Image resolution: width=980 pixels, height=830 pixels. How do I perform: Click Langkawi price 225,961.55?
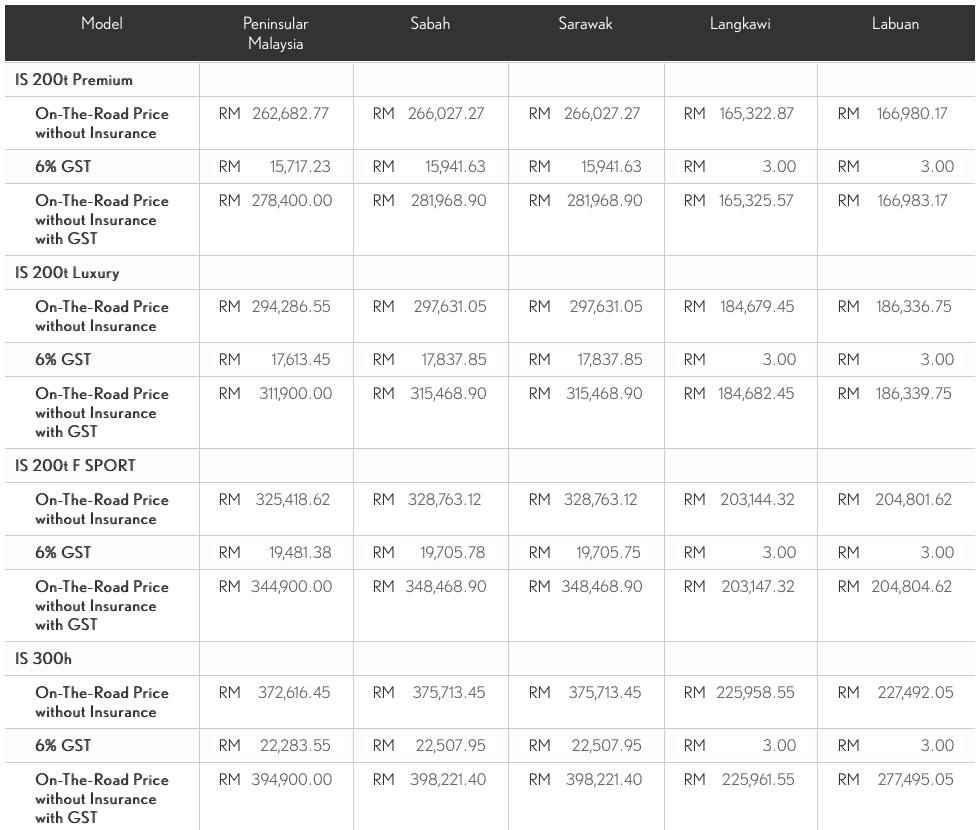click(758, 780)
